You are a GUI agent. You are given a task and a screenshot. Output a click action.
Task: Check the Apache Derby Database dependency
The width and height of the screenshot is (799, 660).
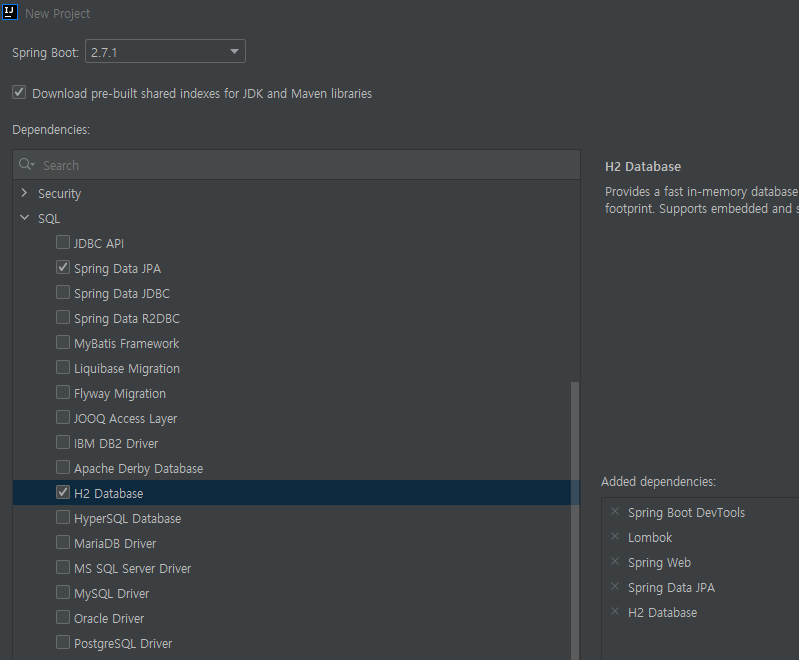point(63,467)
